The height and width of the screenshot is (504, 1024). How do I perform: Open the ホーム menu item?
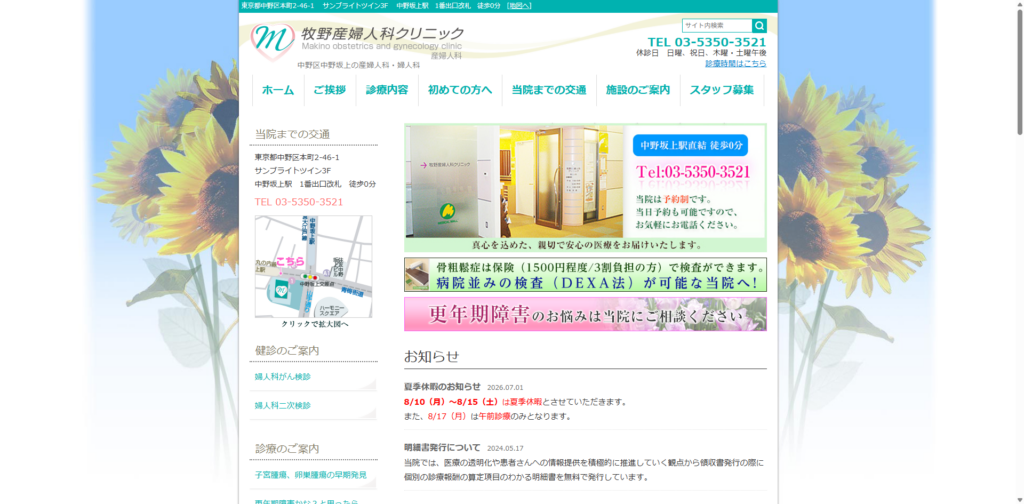[278, 90]
